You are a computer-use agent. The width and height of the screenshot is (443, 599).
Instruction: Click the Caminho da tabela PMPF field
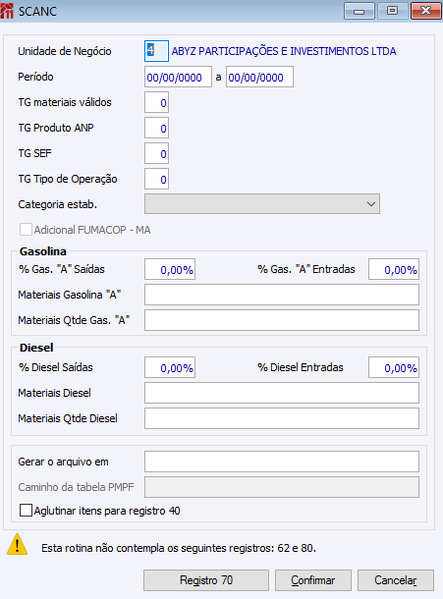click(282, 487)
